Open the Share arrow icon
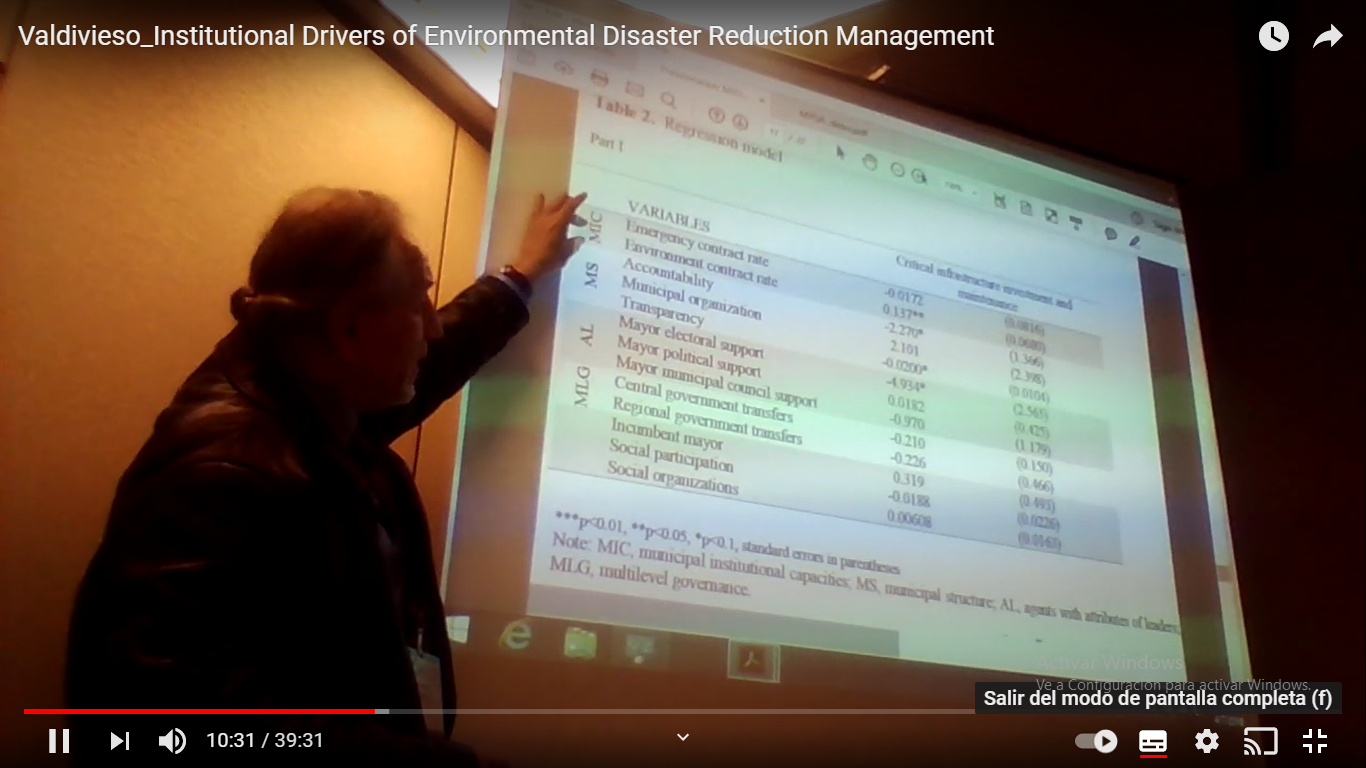The image size is (1366, 768). pyautogui.click(x=1327, y=37)
